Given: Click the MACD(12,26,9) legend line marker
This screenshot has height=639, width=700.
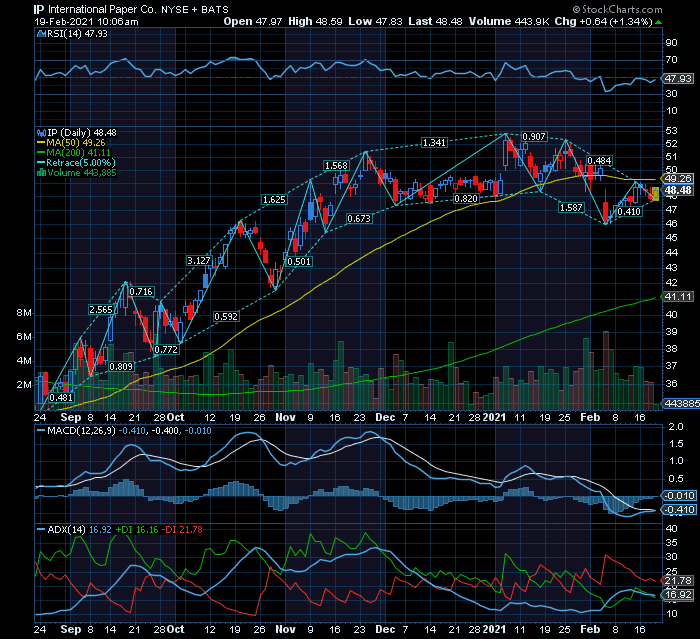Looking at the screenshot, I should click(x=41, y=431).
